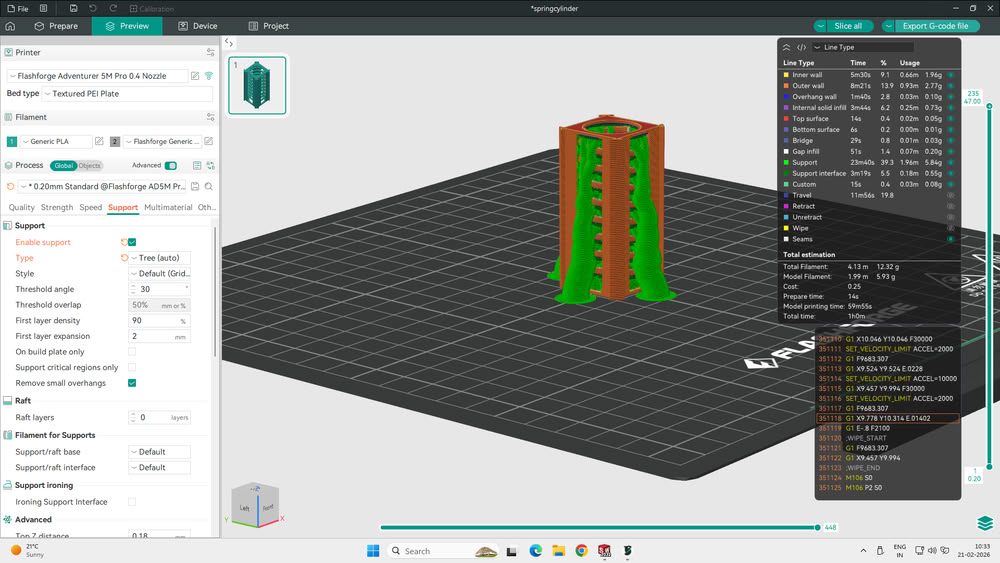Check Support critical regions only
This screenshot has height=563, width=1000.
[132, 367]
